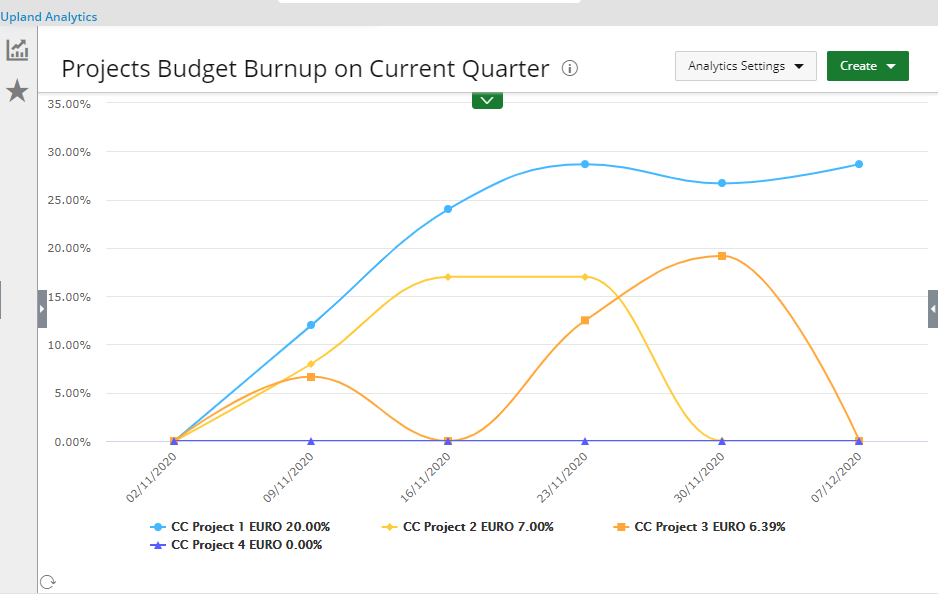
Task: Click CC Project 1 point on 09/11/2020
Action: pos(311,325)
